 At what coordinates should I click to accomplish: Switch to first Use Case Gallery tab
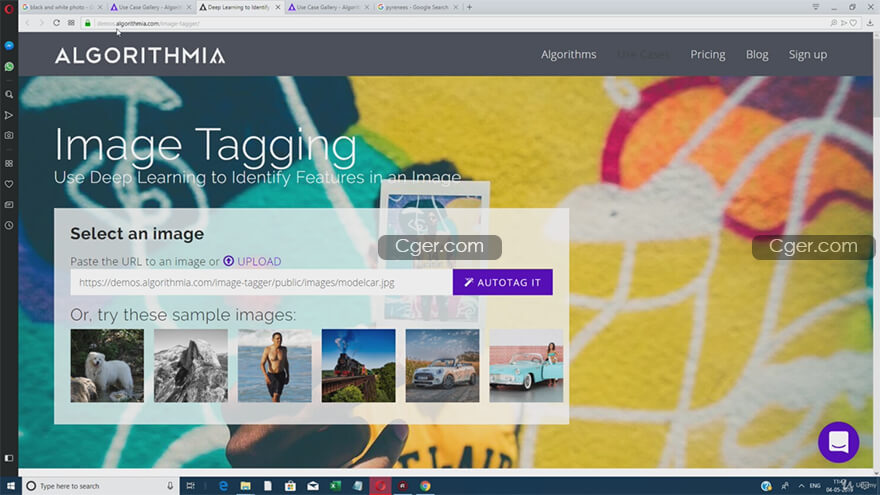[148, 7]
